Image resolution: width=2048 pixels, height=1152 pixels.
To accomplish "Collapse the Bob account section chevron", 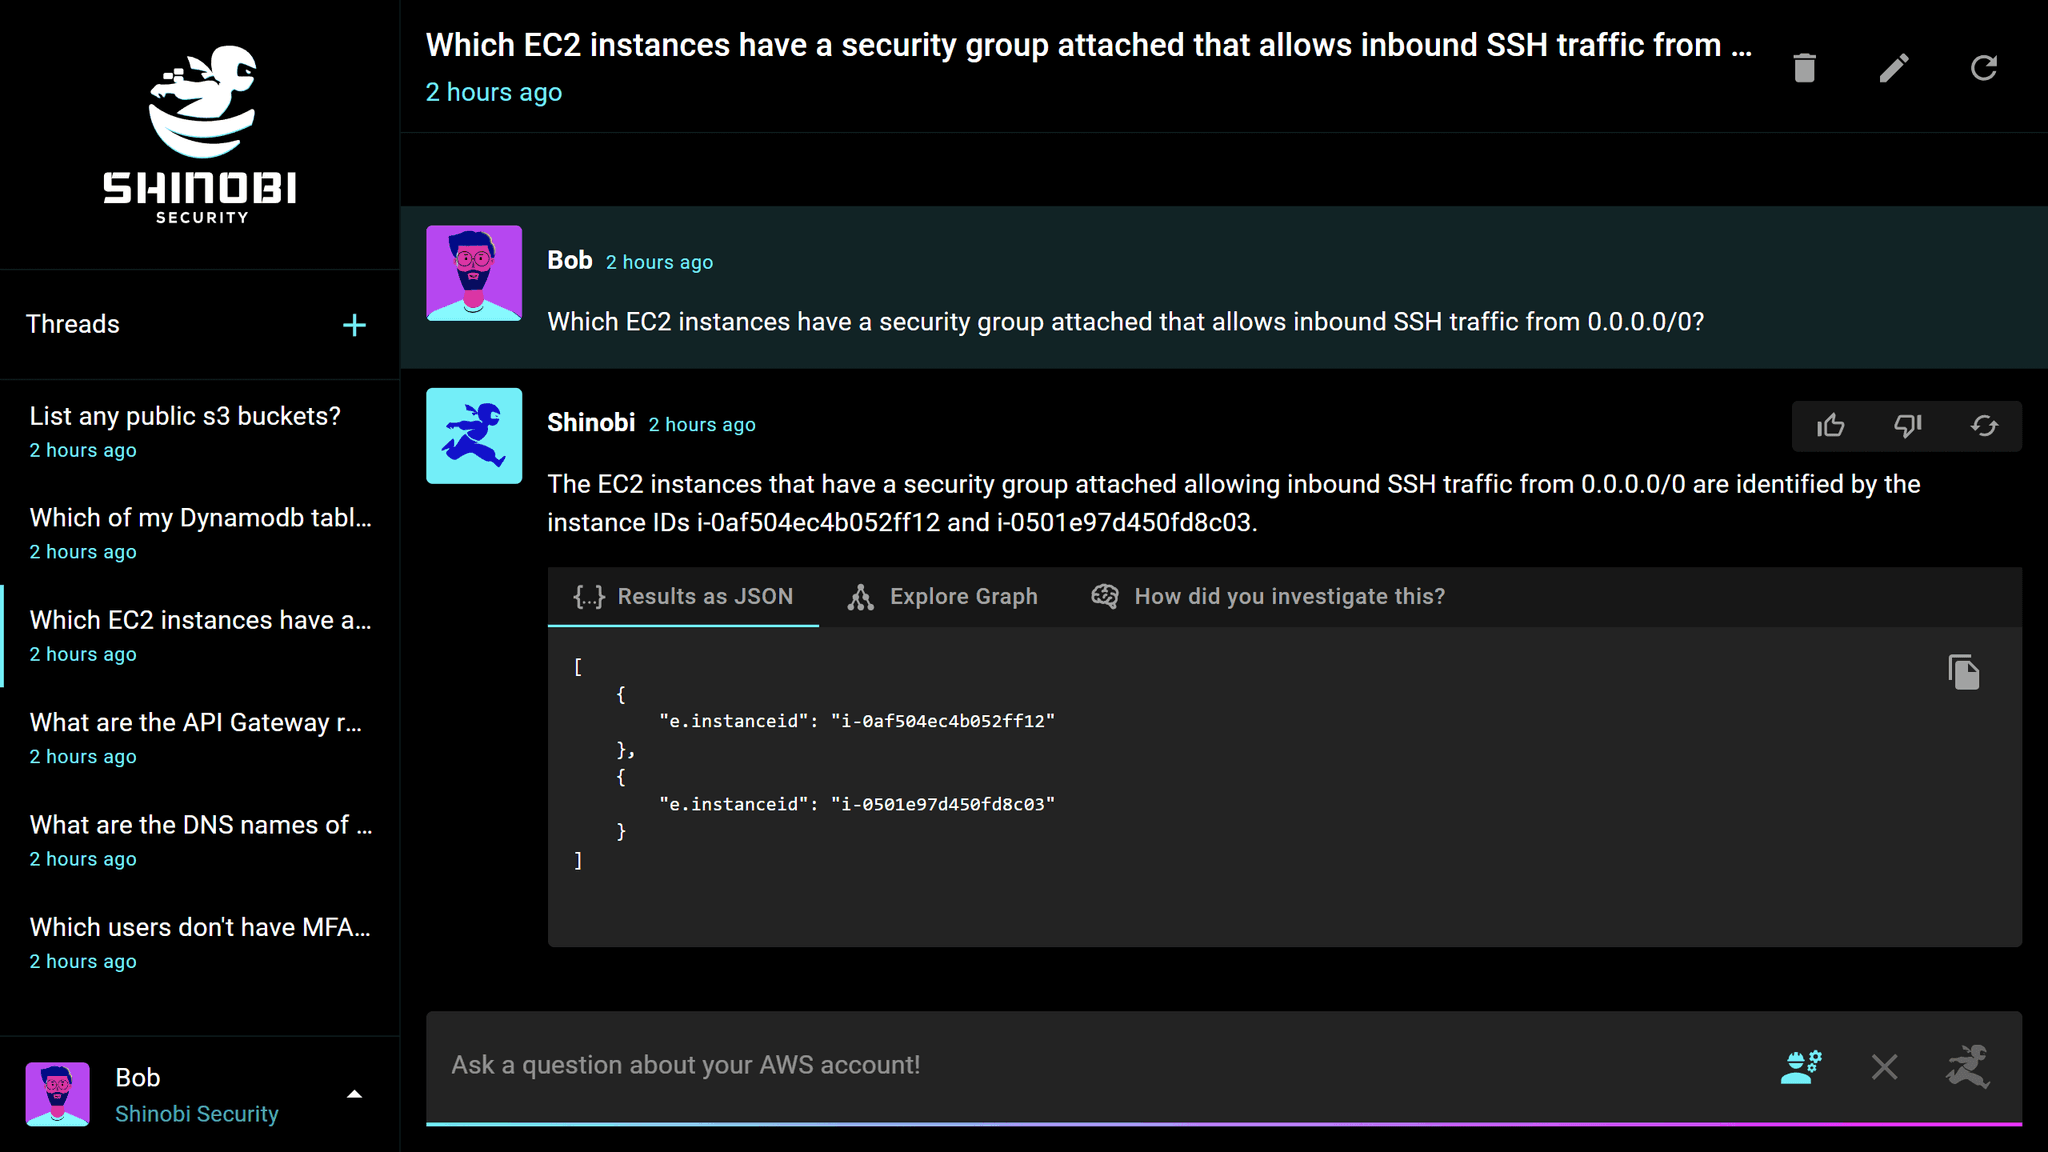I will 355,1093.
